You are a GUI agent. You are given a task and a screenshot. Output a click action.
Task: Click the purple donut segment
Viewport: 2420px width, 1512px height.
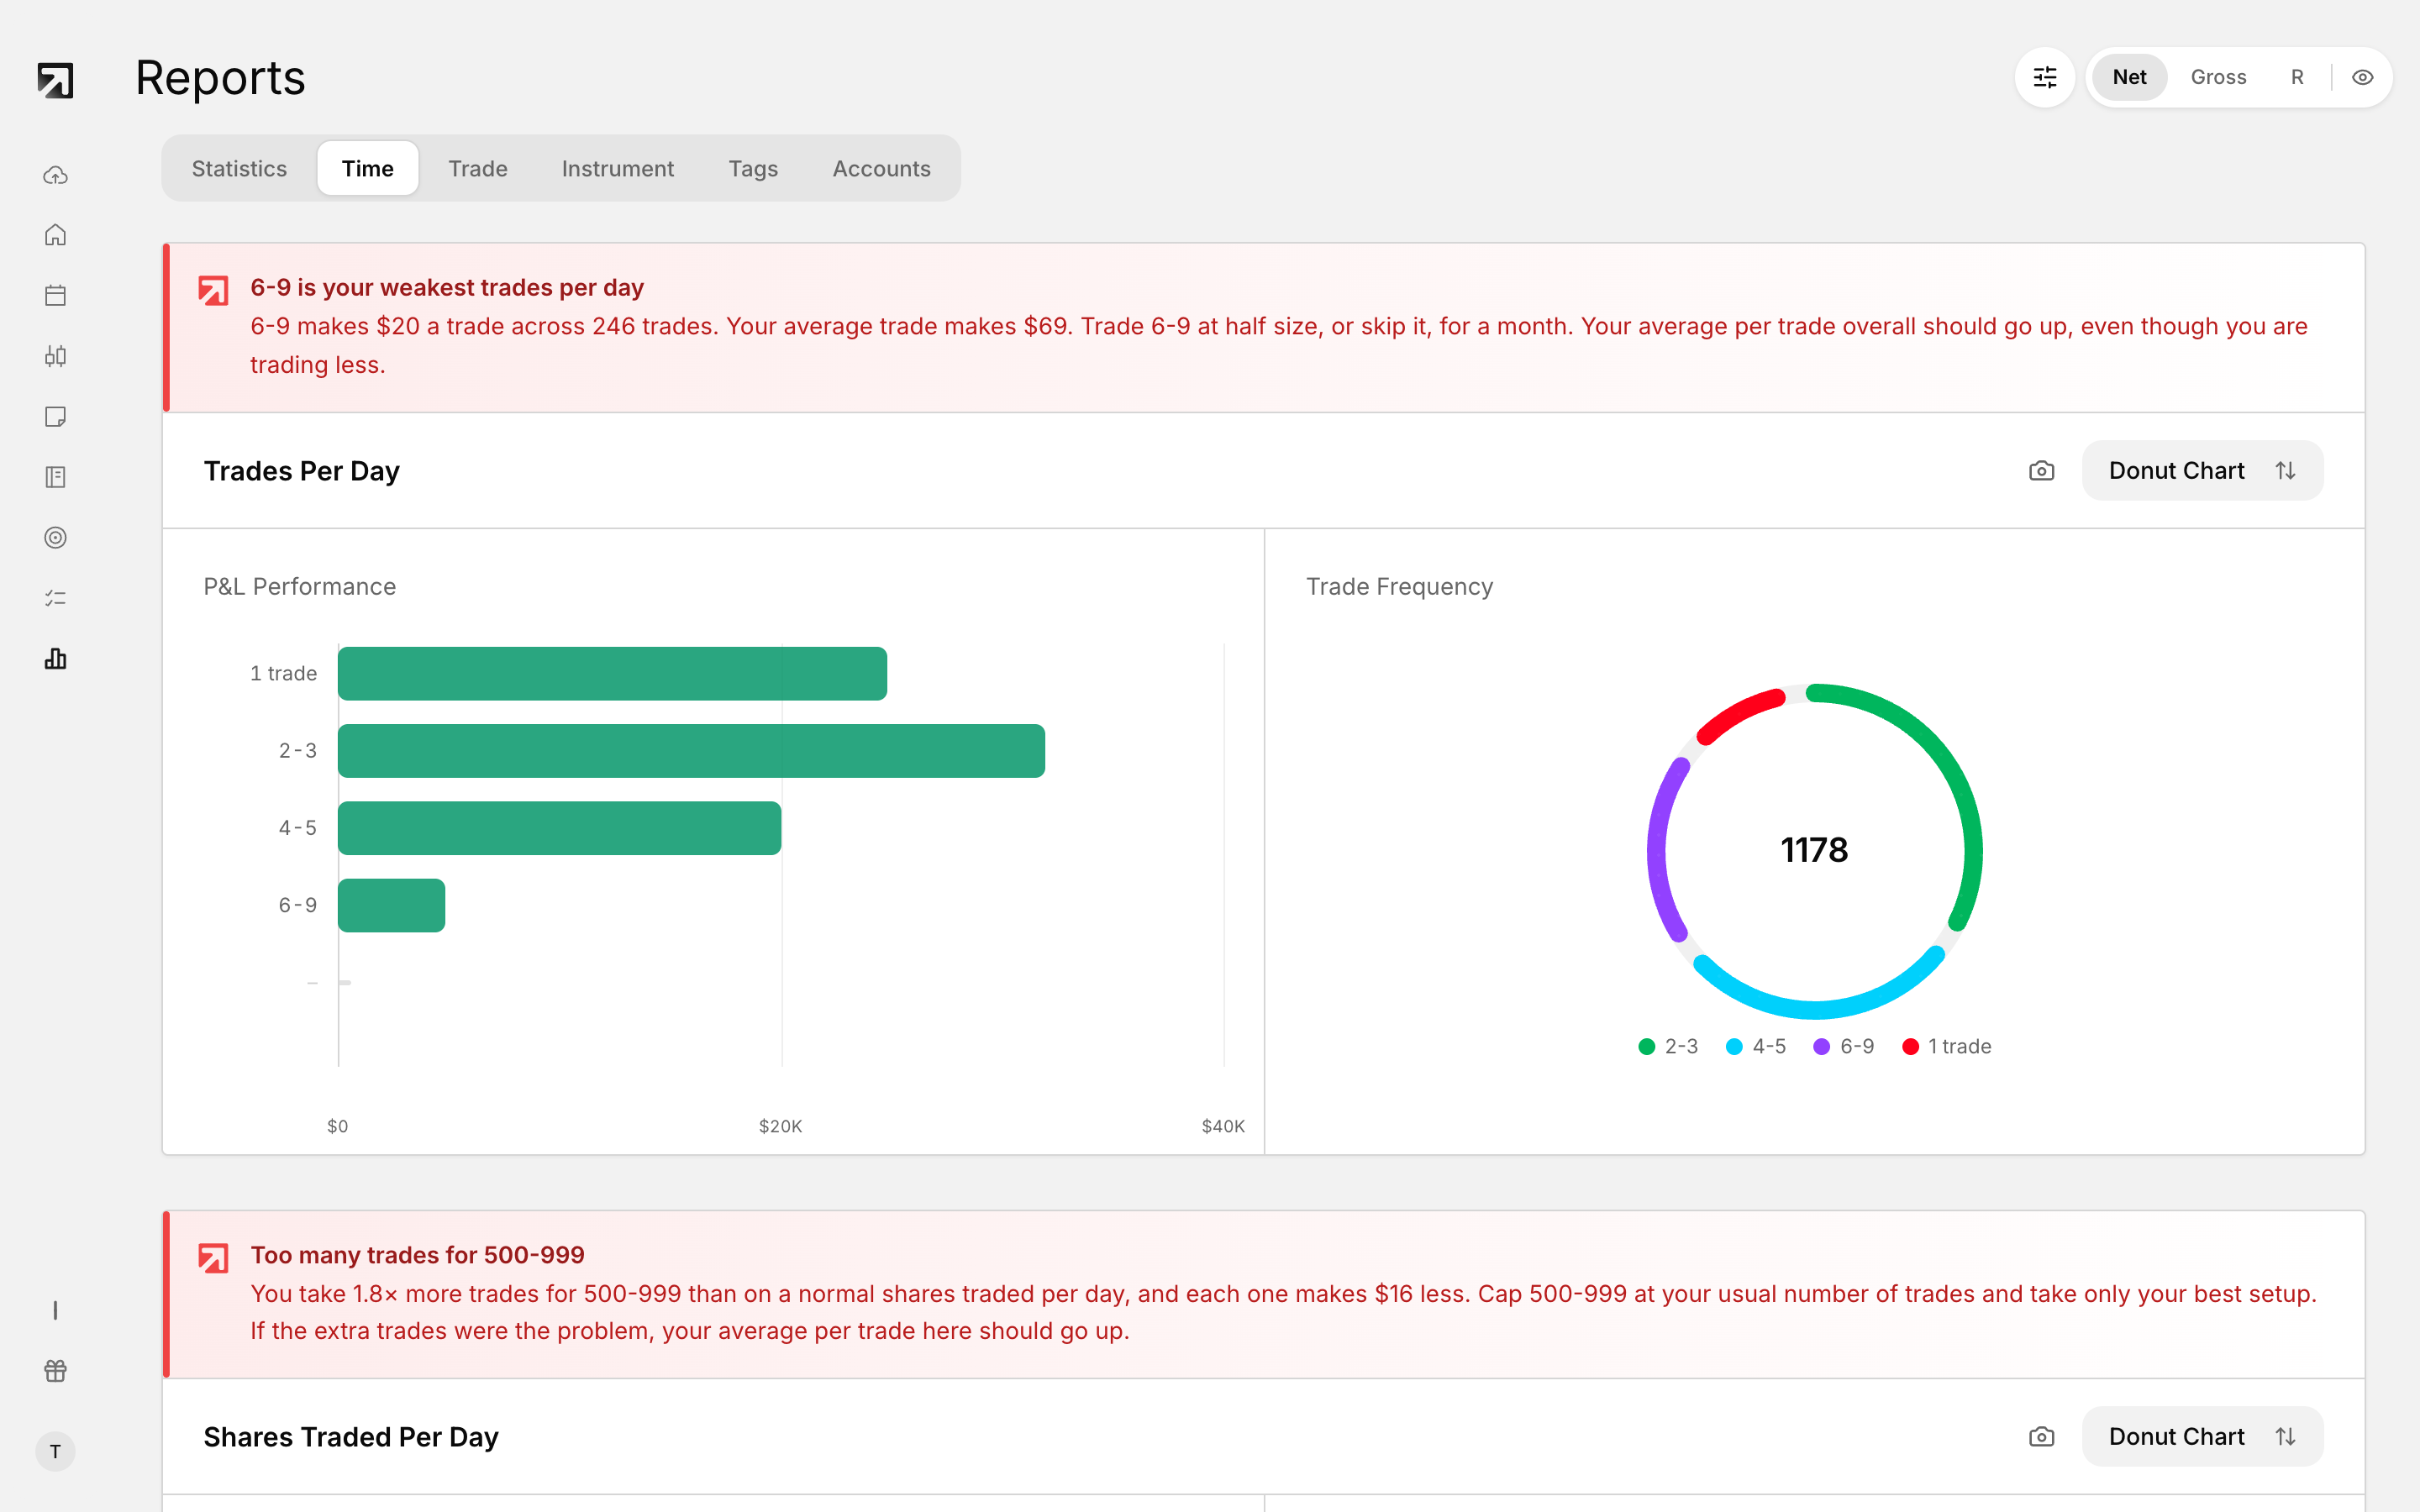pyautogui.click(x=1657, y=850)
